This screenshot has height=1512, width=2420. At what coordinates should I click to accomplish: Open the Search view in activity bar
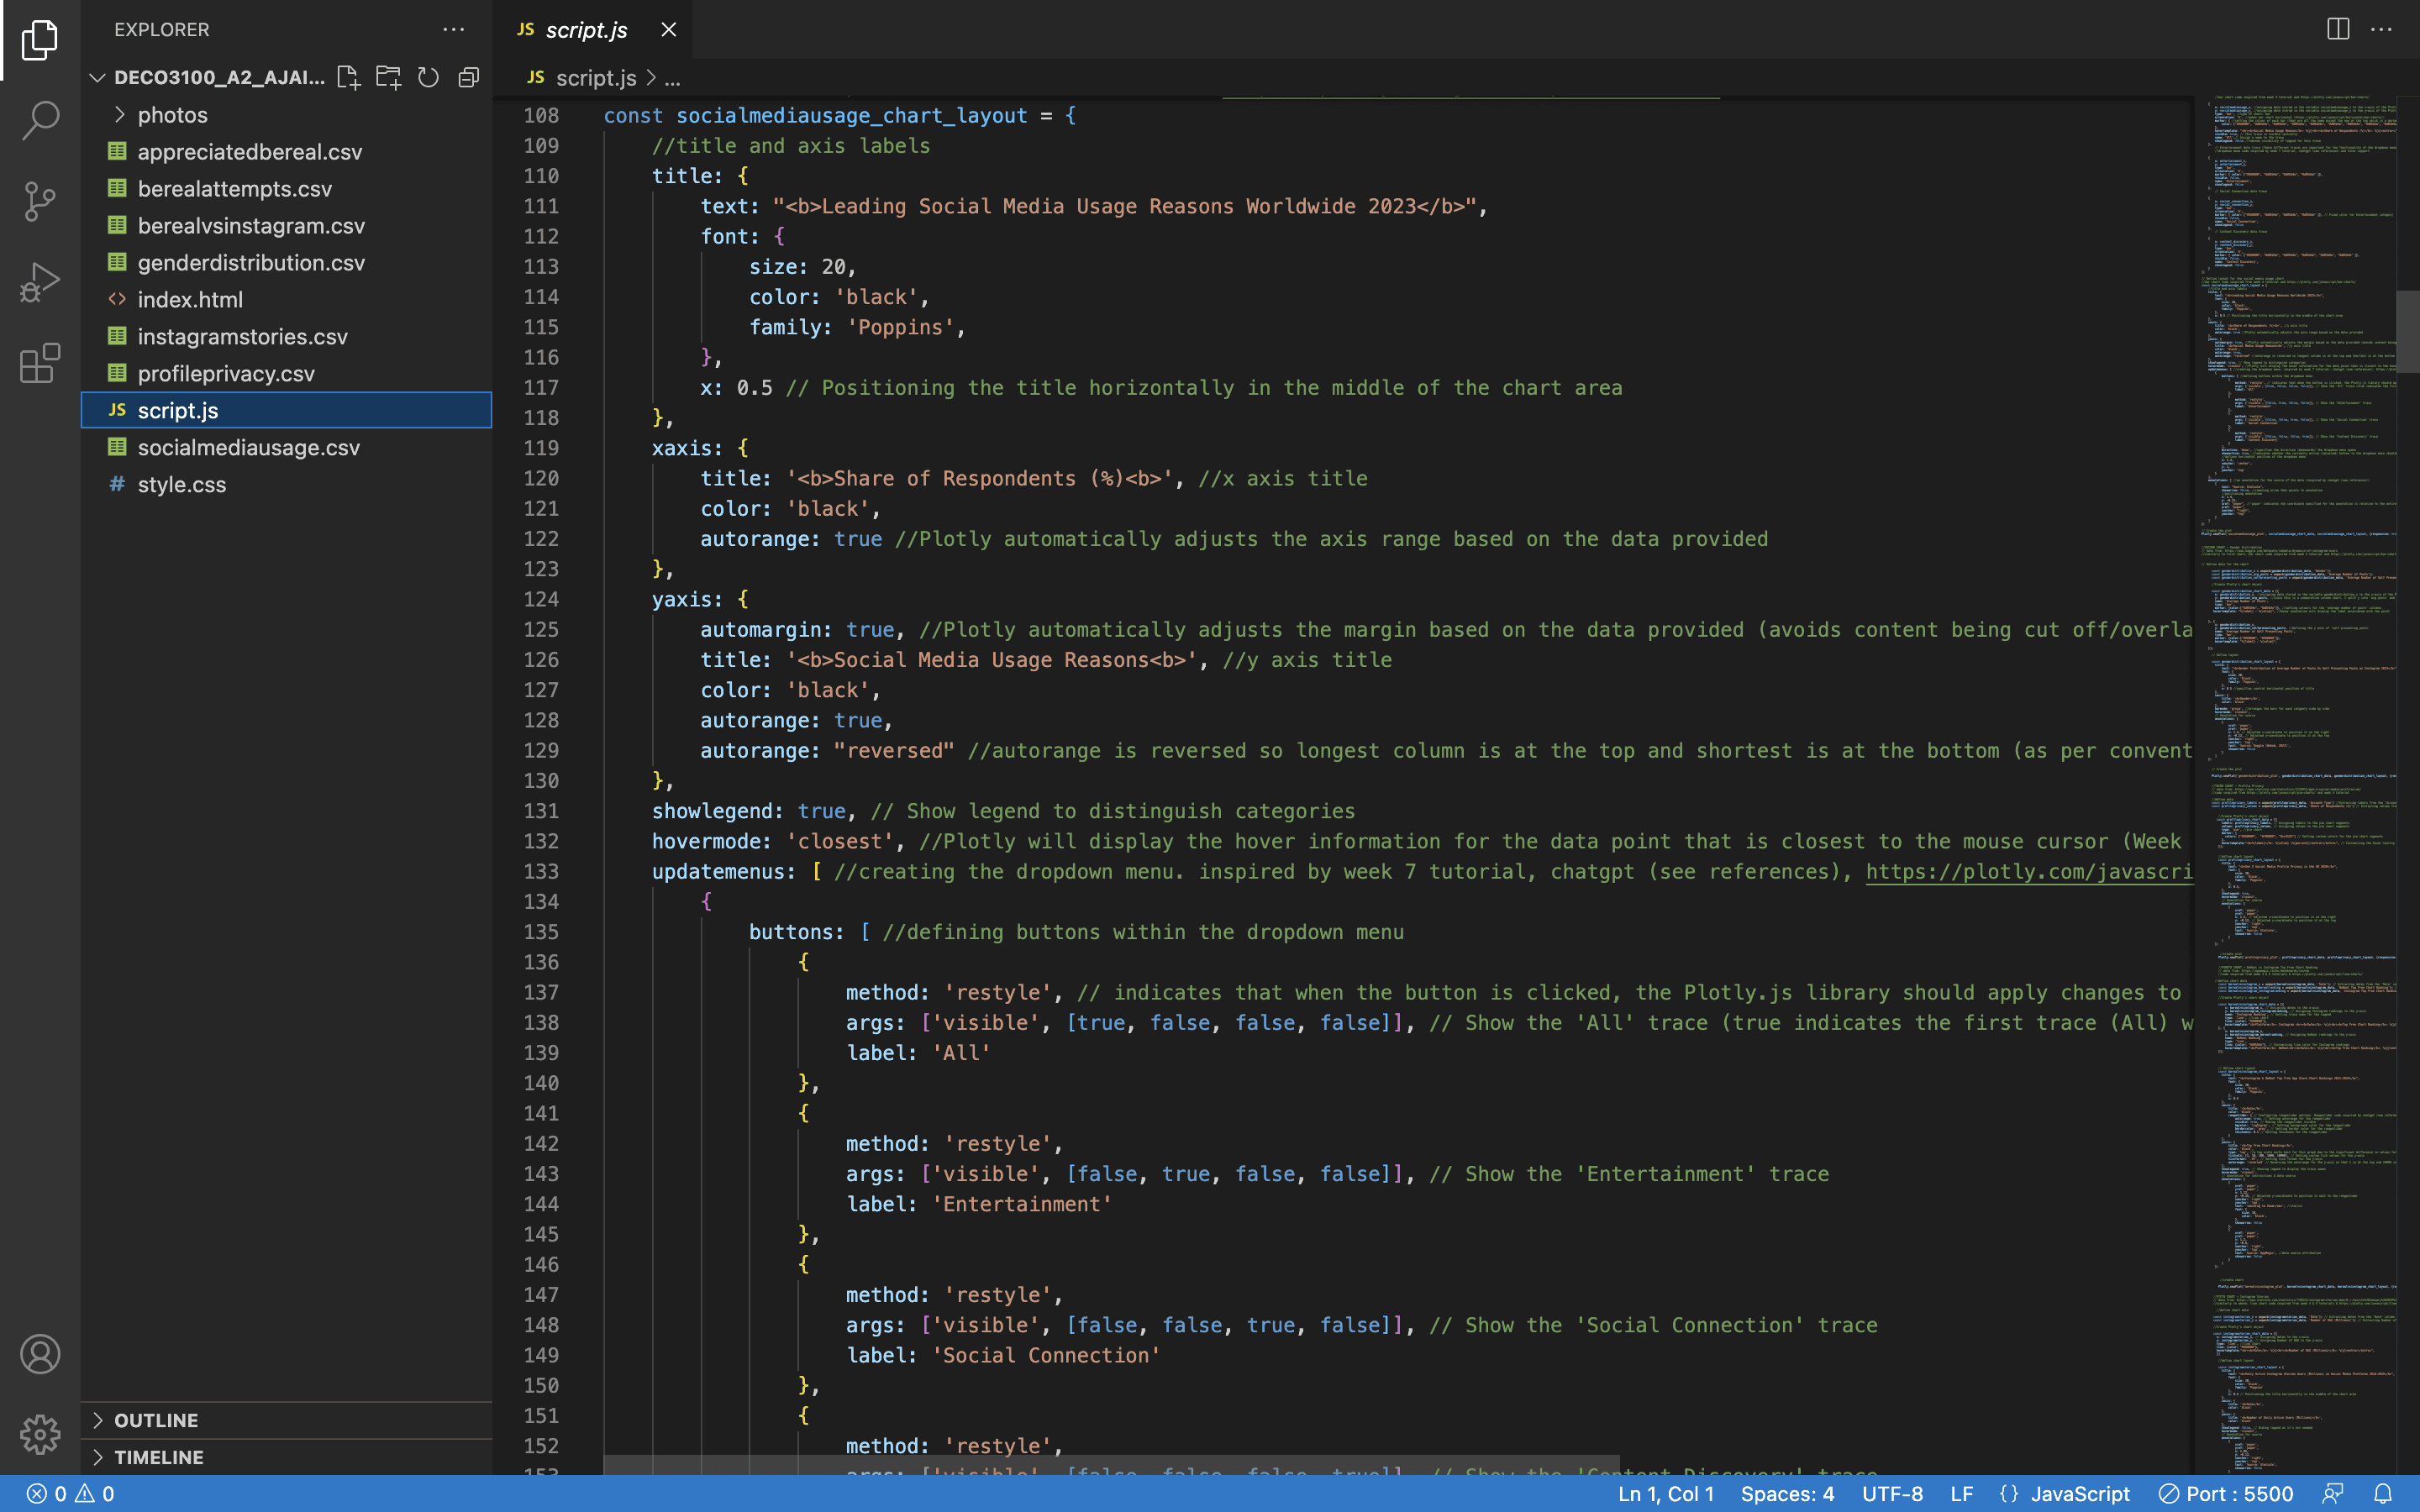pyautogui.click(x=40, y=120)
